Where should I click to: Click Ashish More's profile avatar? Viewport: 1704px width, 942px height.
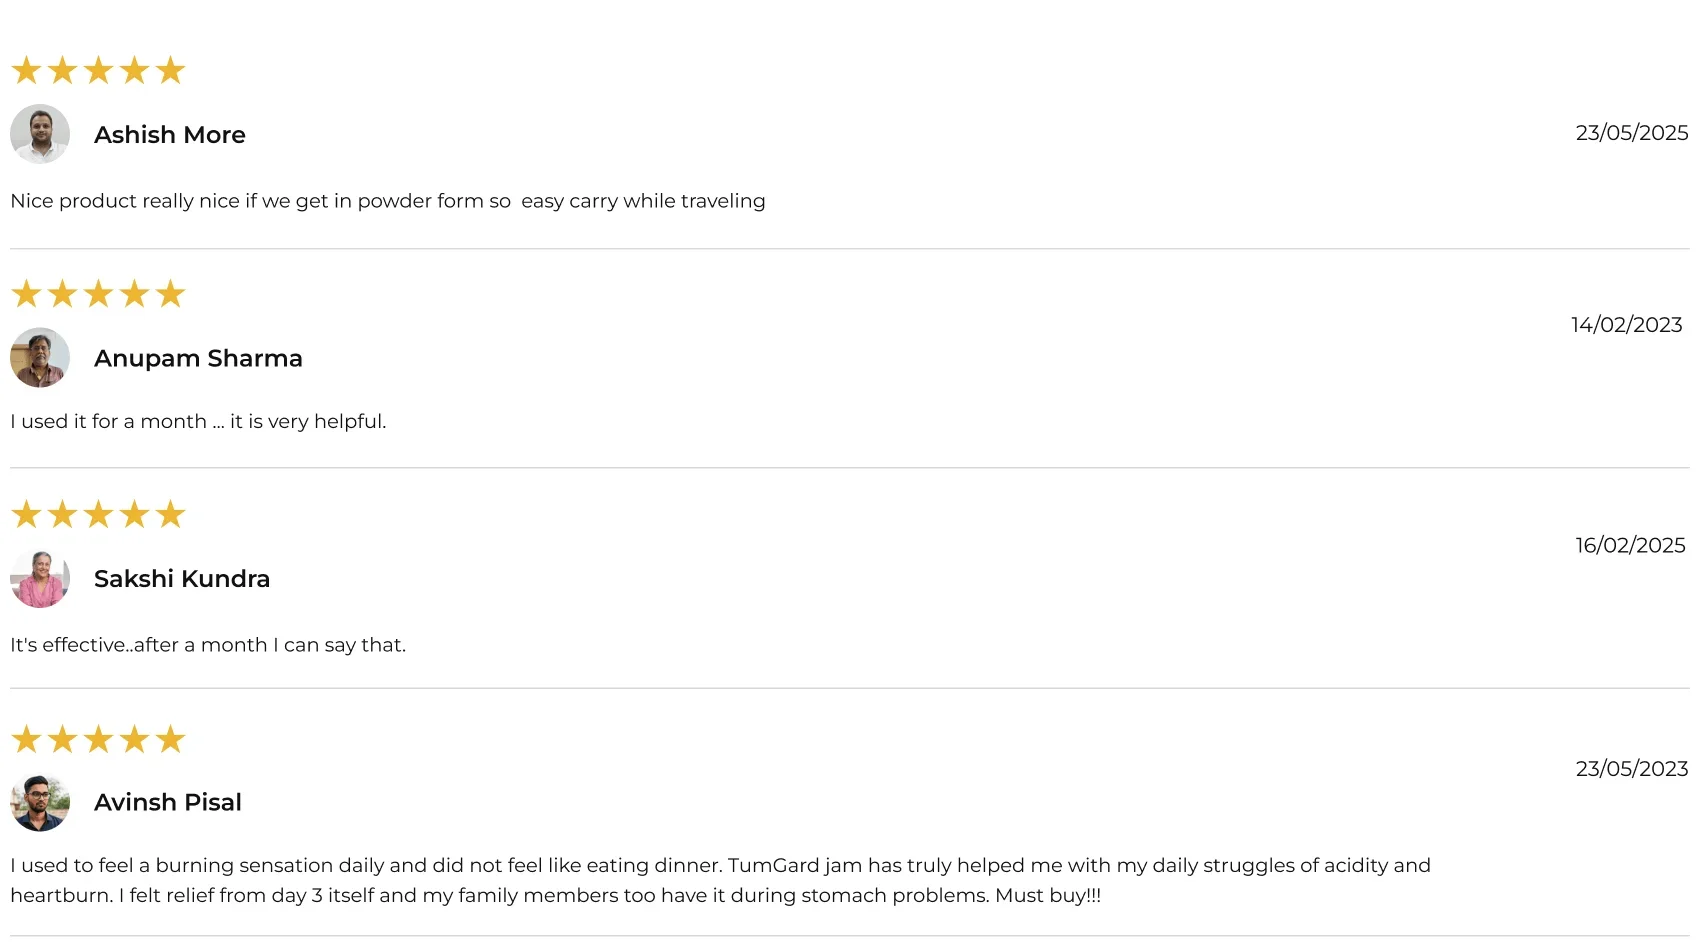[40, 134]
